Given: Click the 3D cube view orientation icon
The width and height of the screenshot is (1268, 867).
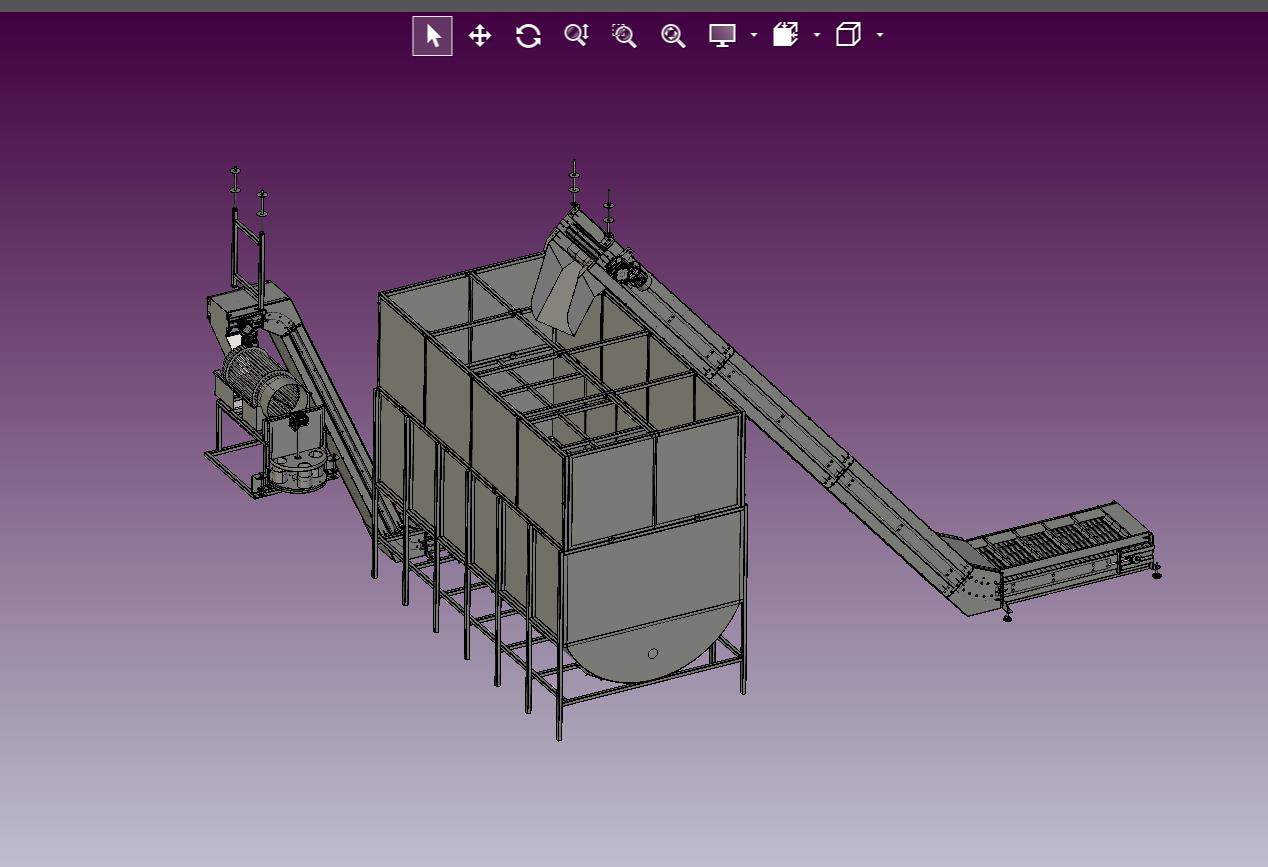Looking at the screenshot, I should click(x=848, y=35).
